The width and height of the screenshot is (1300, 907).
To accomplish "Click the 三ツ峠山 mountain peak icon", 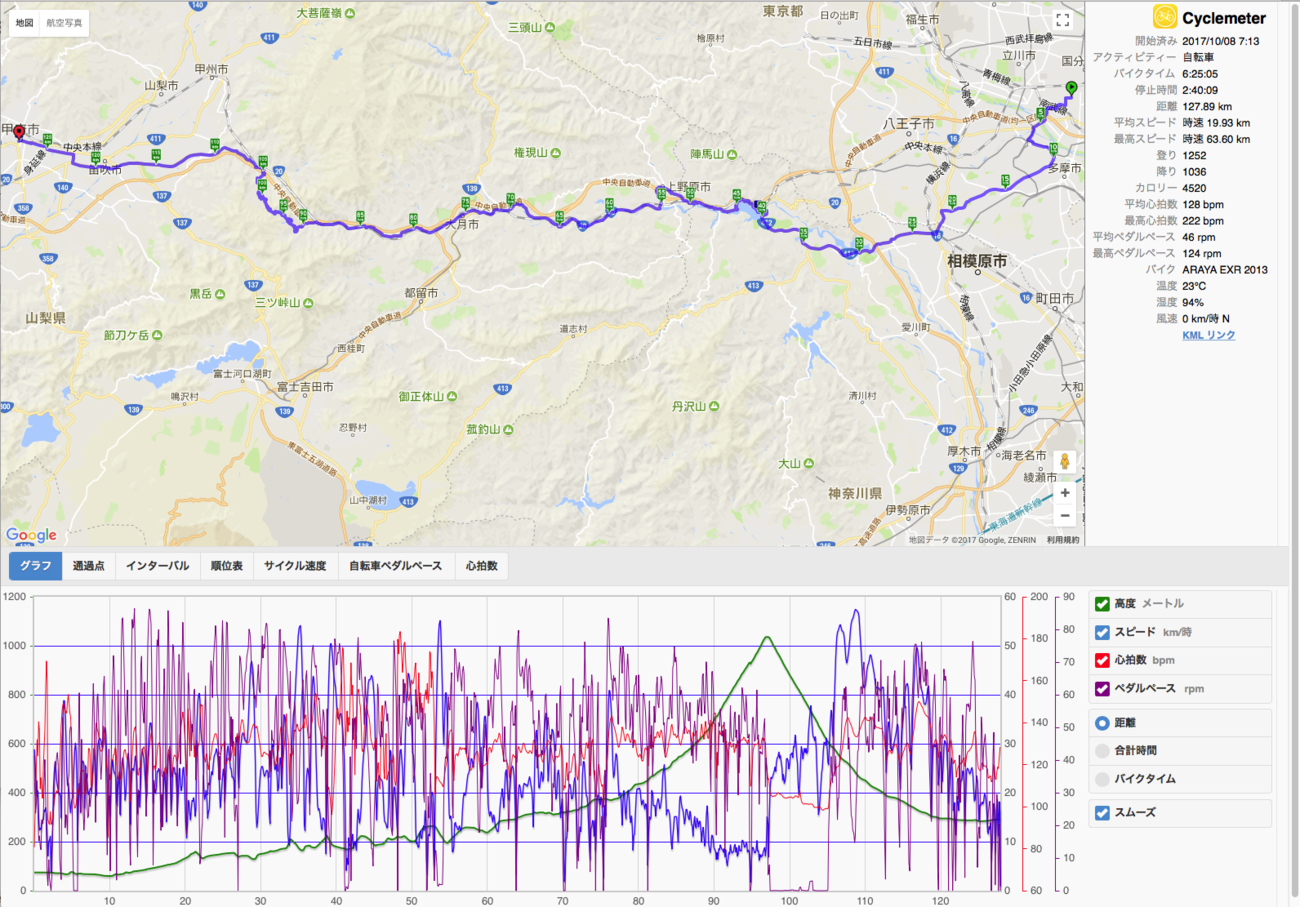I will click(x=310, y=301).
